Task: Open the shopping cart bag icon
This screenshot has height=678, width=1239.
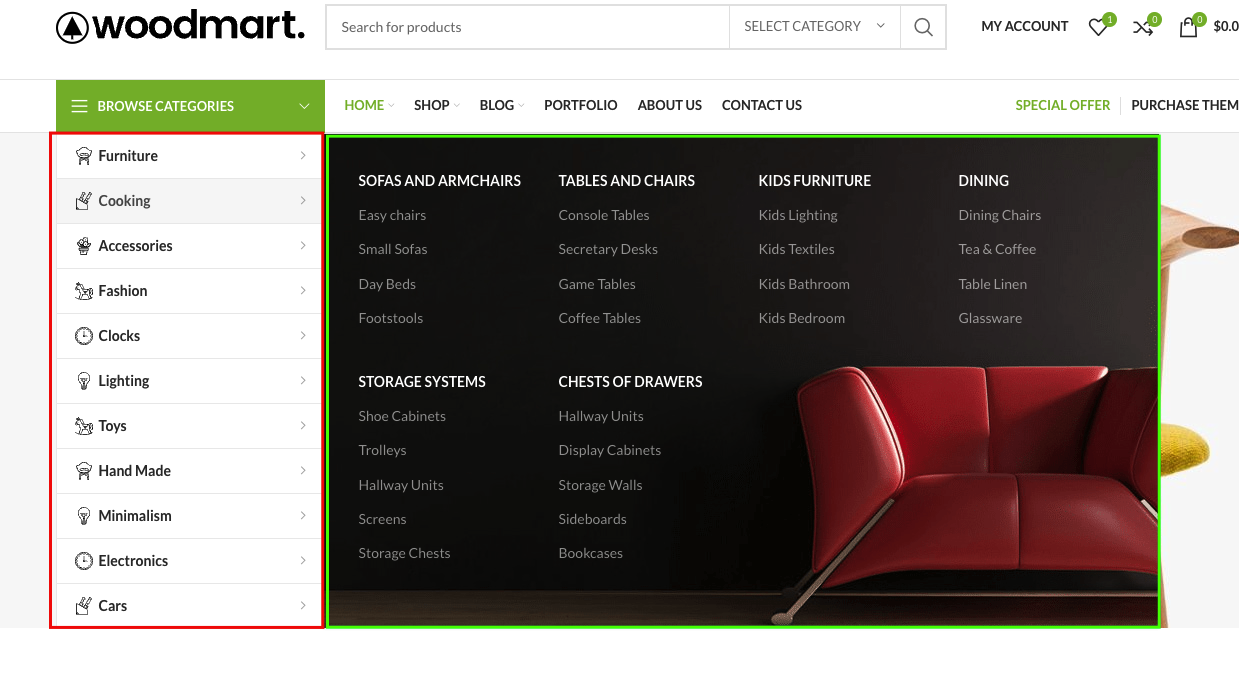Action: point(1188,27)
